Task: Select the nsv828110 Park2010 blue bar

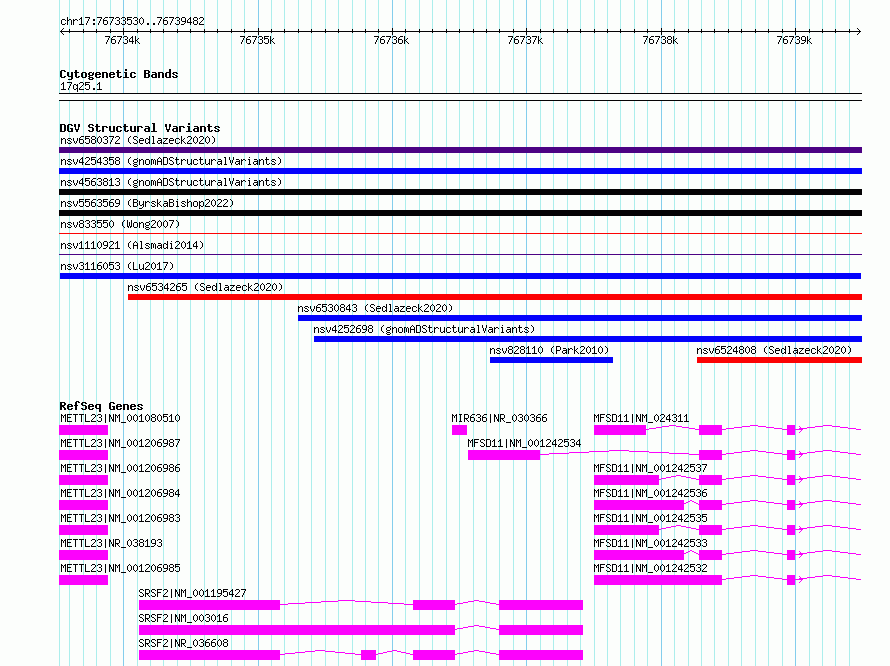Action: pyautogui.click(x=551, y=360)
